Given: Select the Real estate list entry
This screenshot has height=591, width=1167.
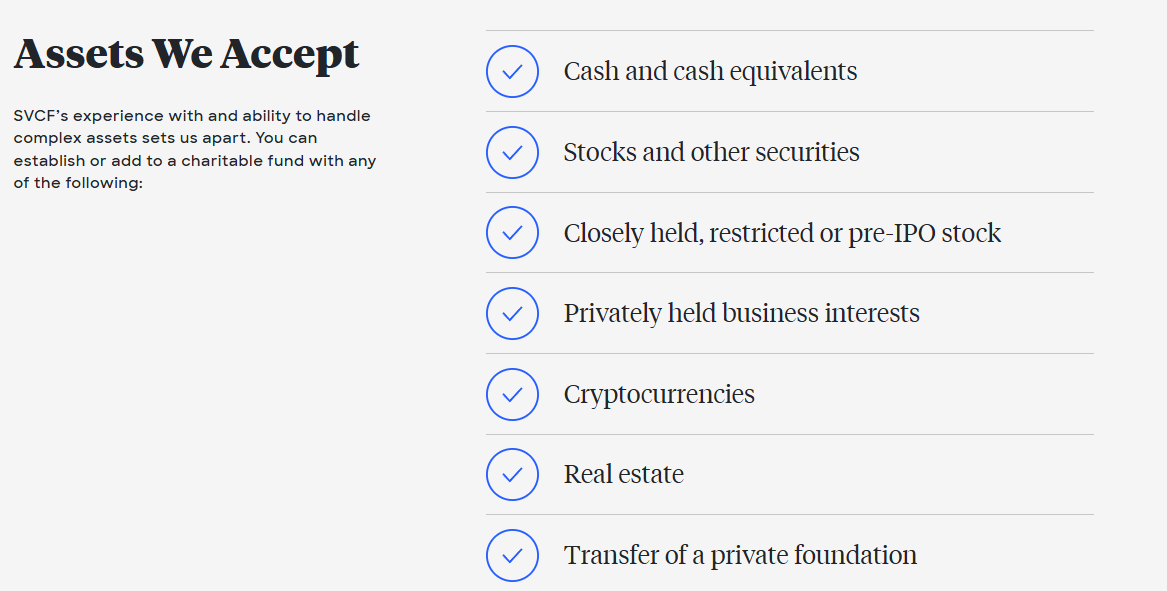Looking at the screenshot, I should pos(624,474).
